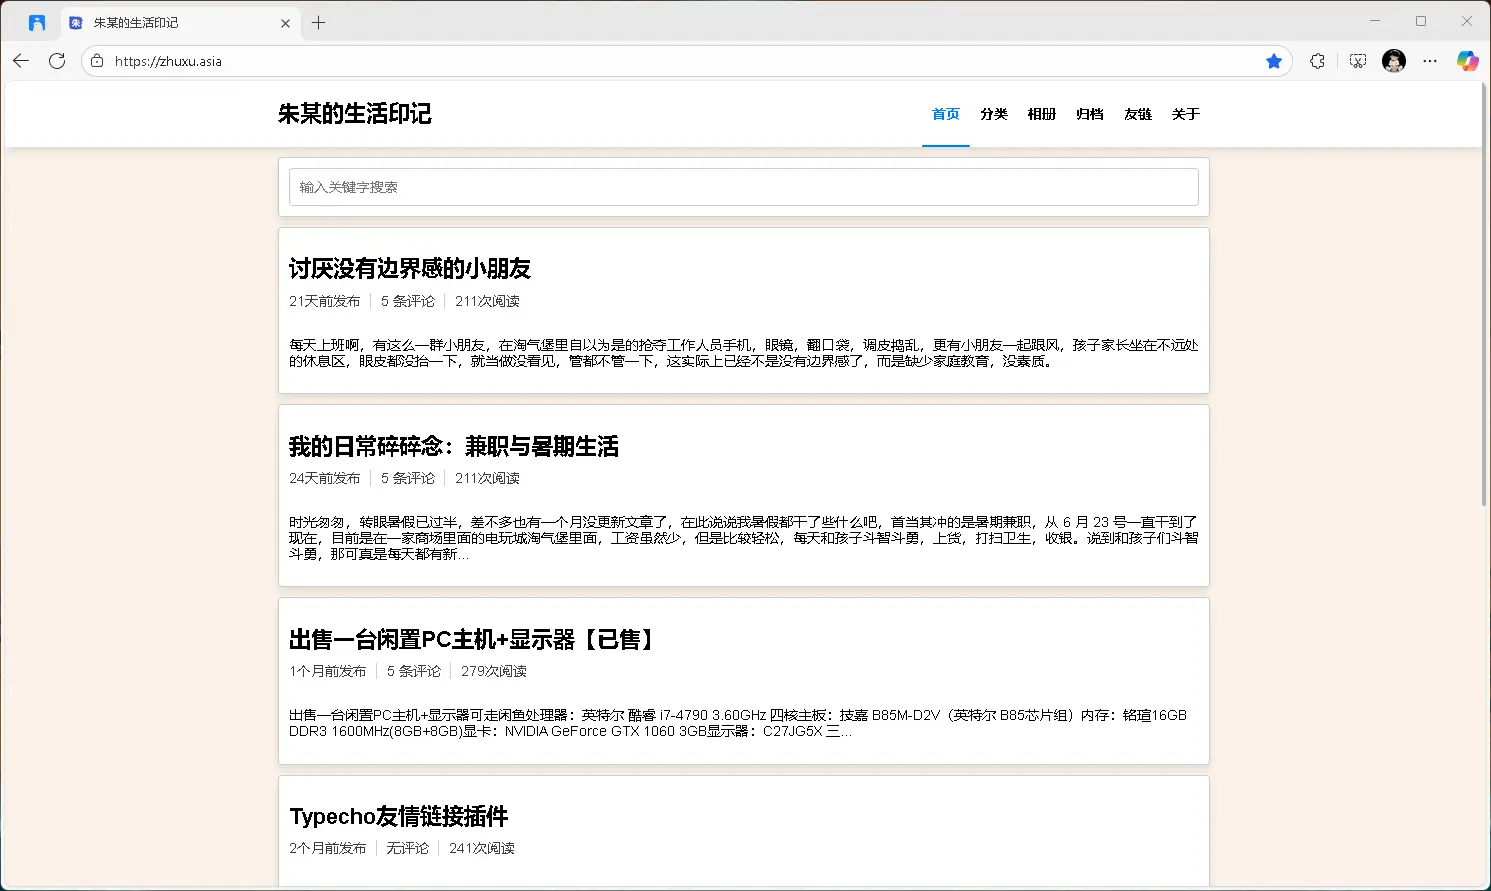Open the browser extensions puzzle icon

coord(1317,61)
